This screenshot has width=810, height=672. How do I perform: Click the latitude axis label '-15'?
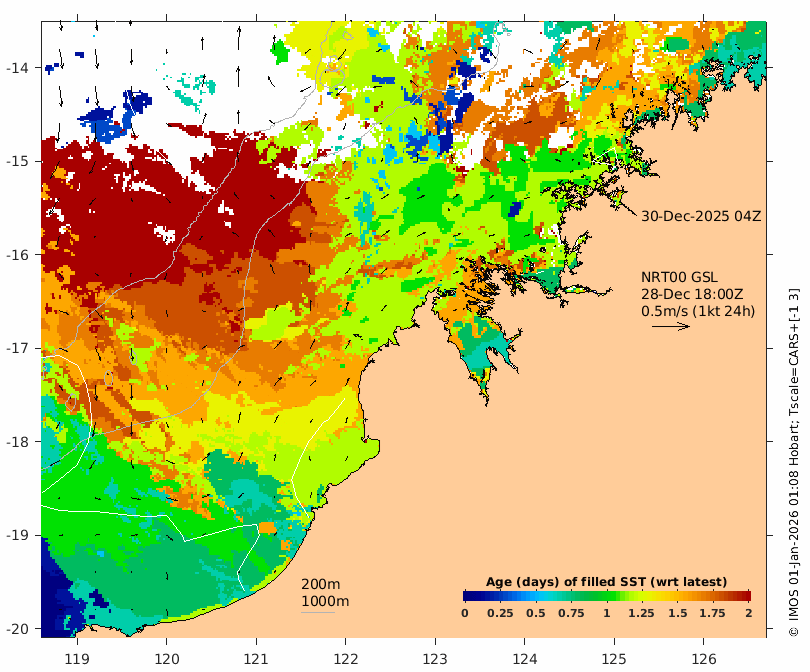coord(17,161)
